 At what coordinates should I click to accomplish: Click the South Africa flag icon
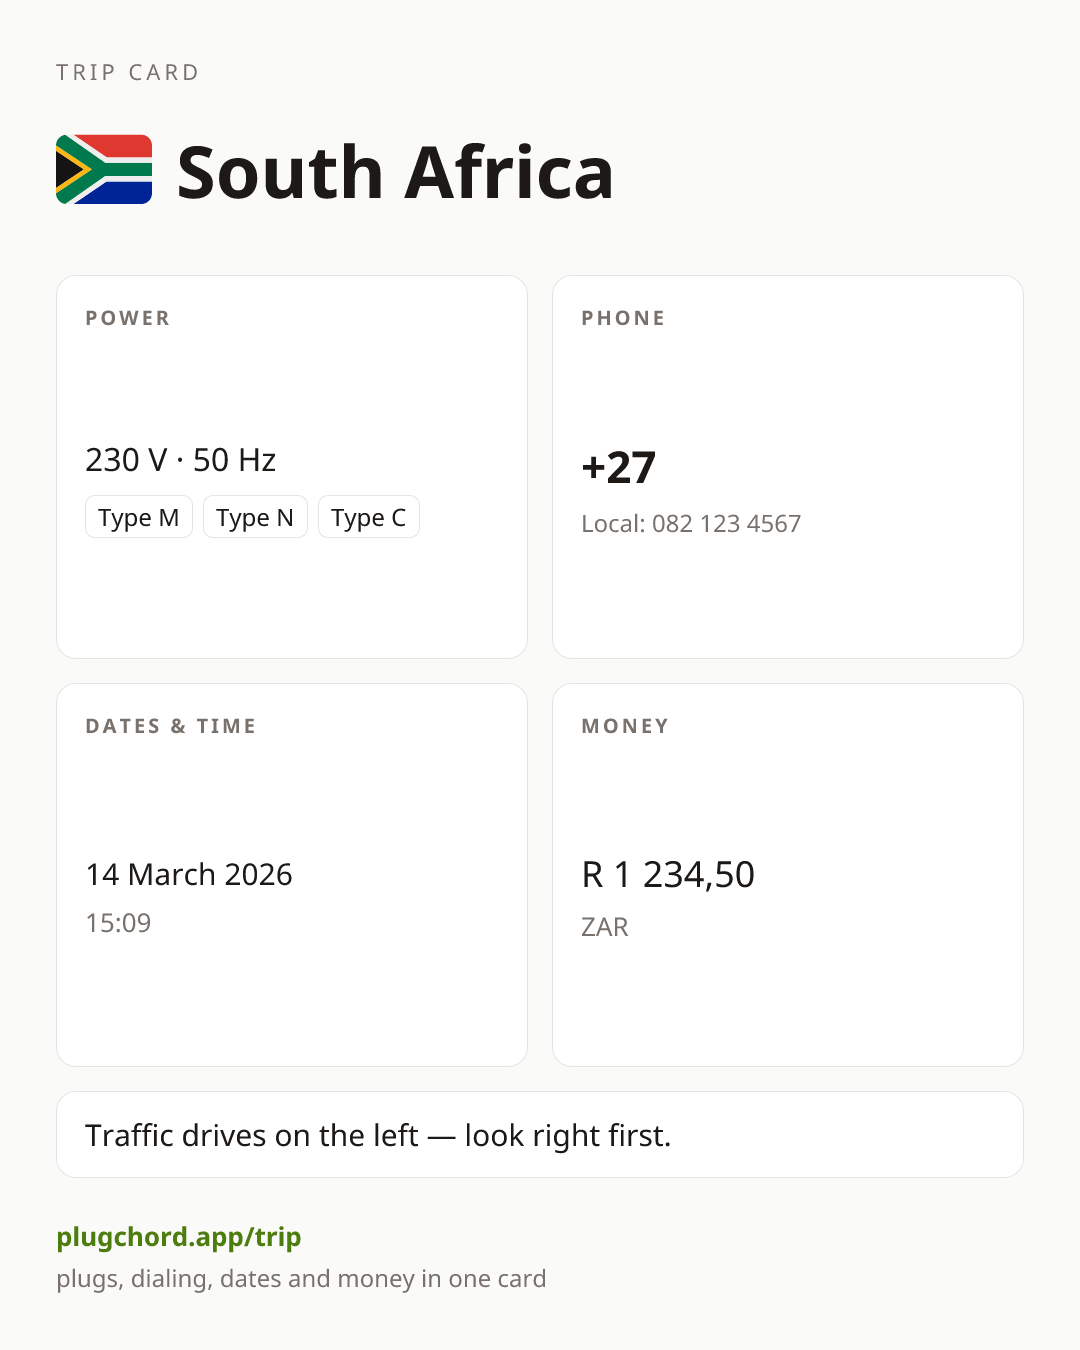tap(104, 170)
